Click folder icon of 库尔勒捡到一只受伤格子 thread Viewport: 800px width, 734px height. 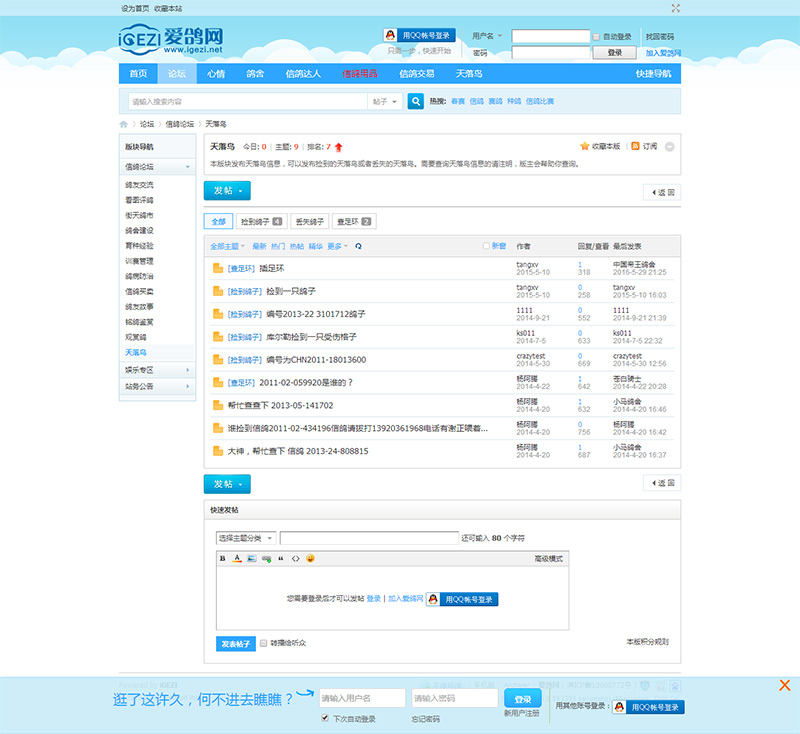[x=218, y=337]
